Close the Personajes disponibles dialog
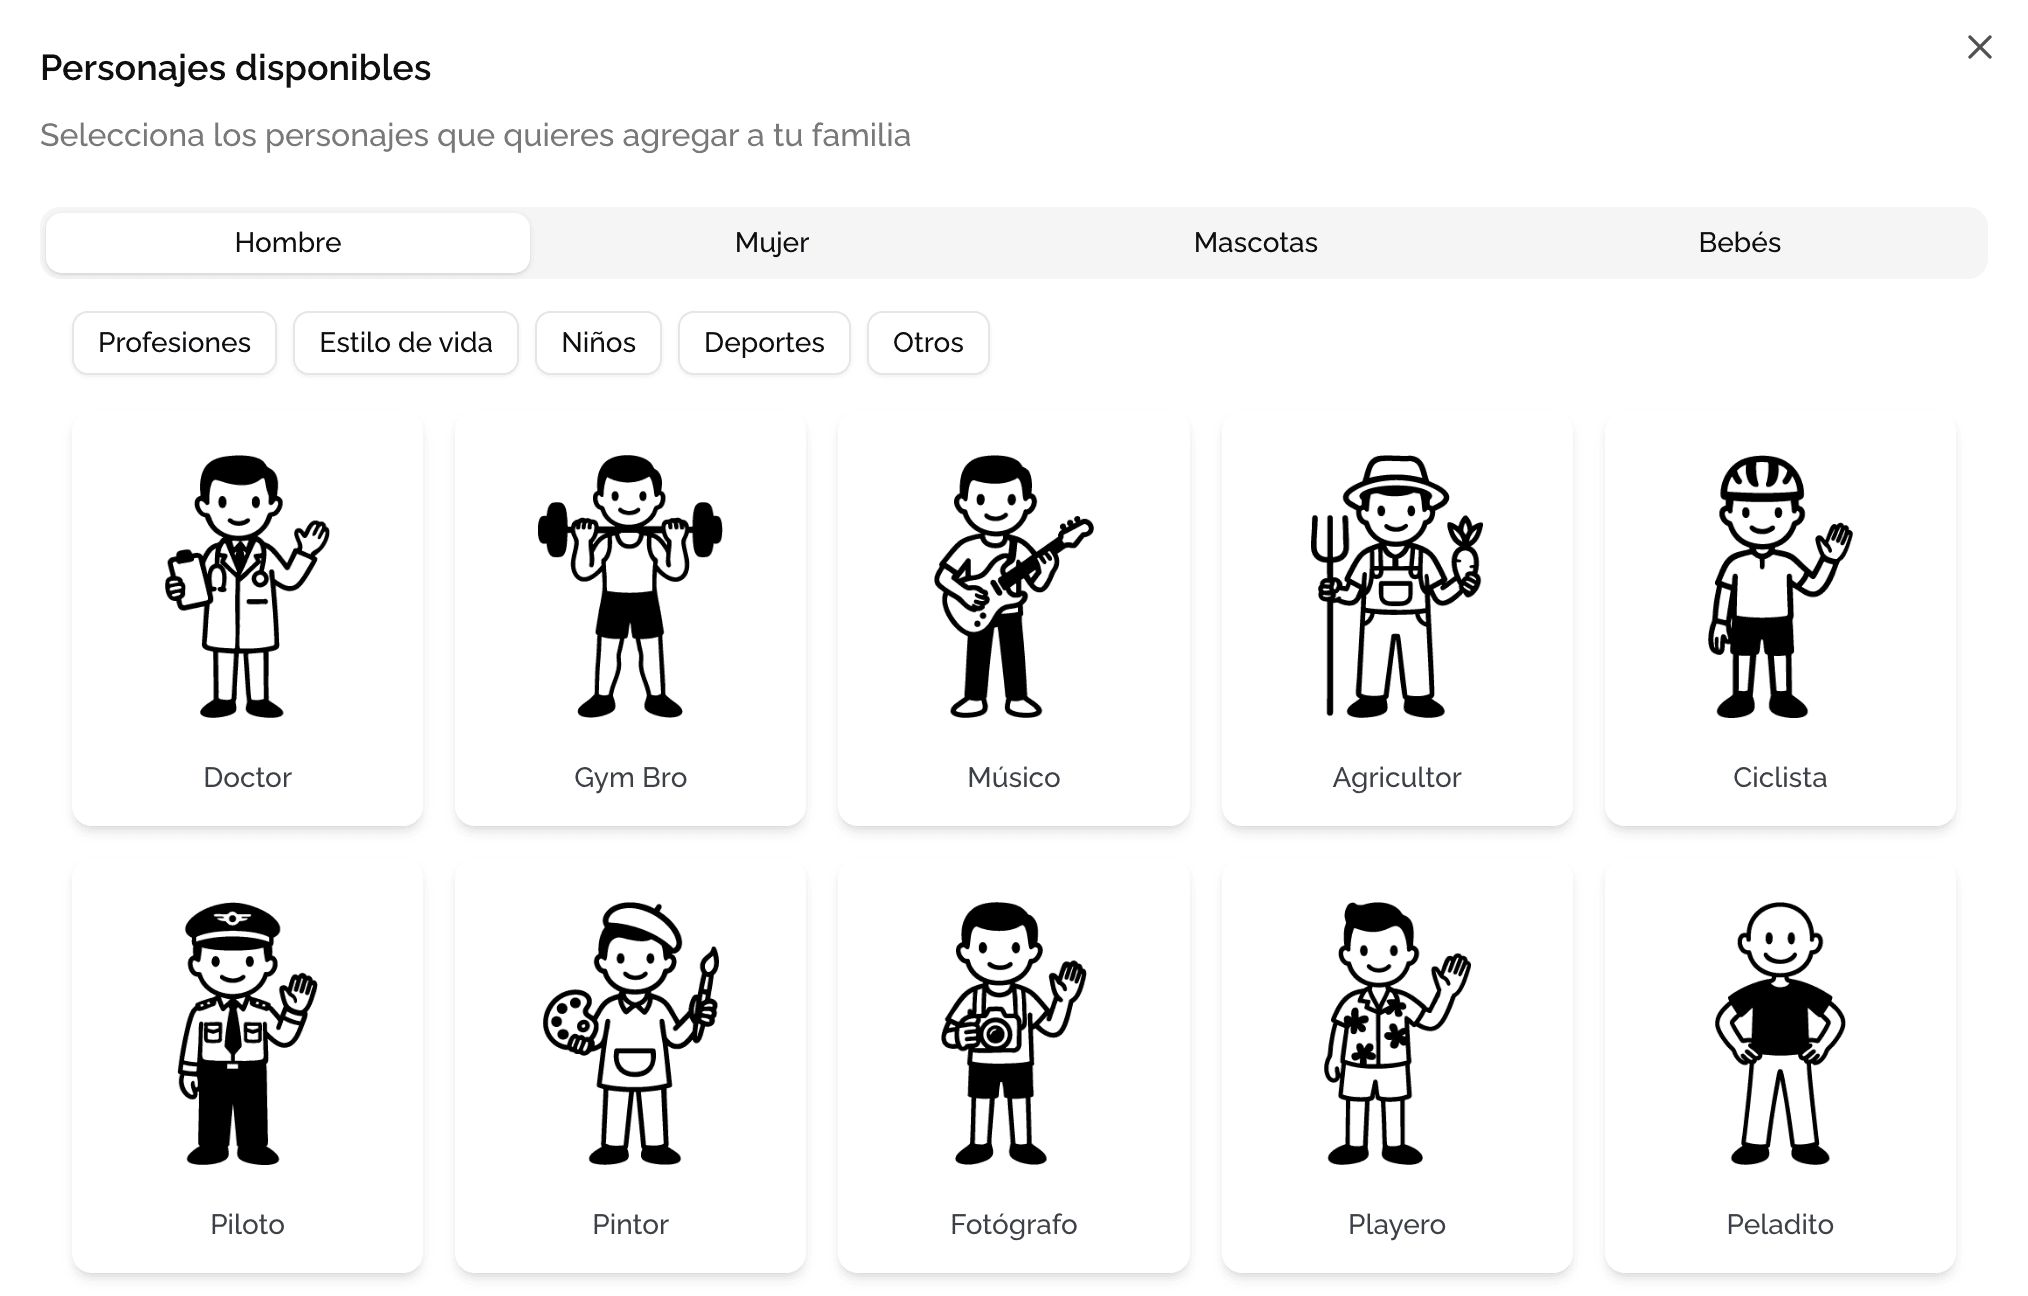The height and width of the screenshot is (1296, 2028). tap(1978, 47)
